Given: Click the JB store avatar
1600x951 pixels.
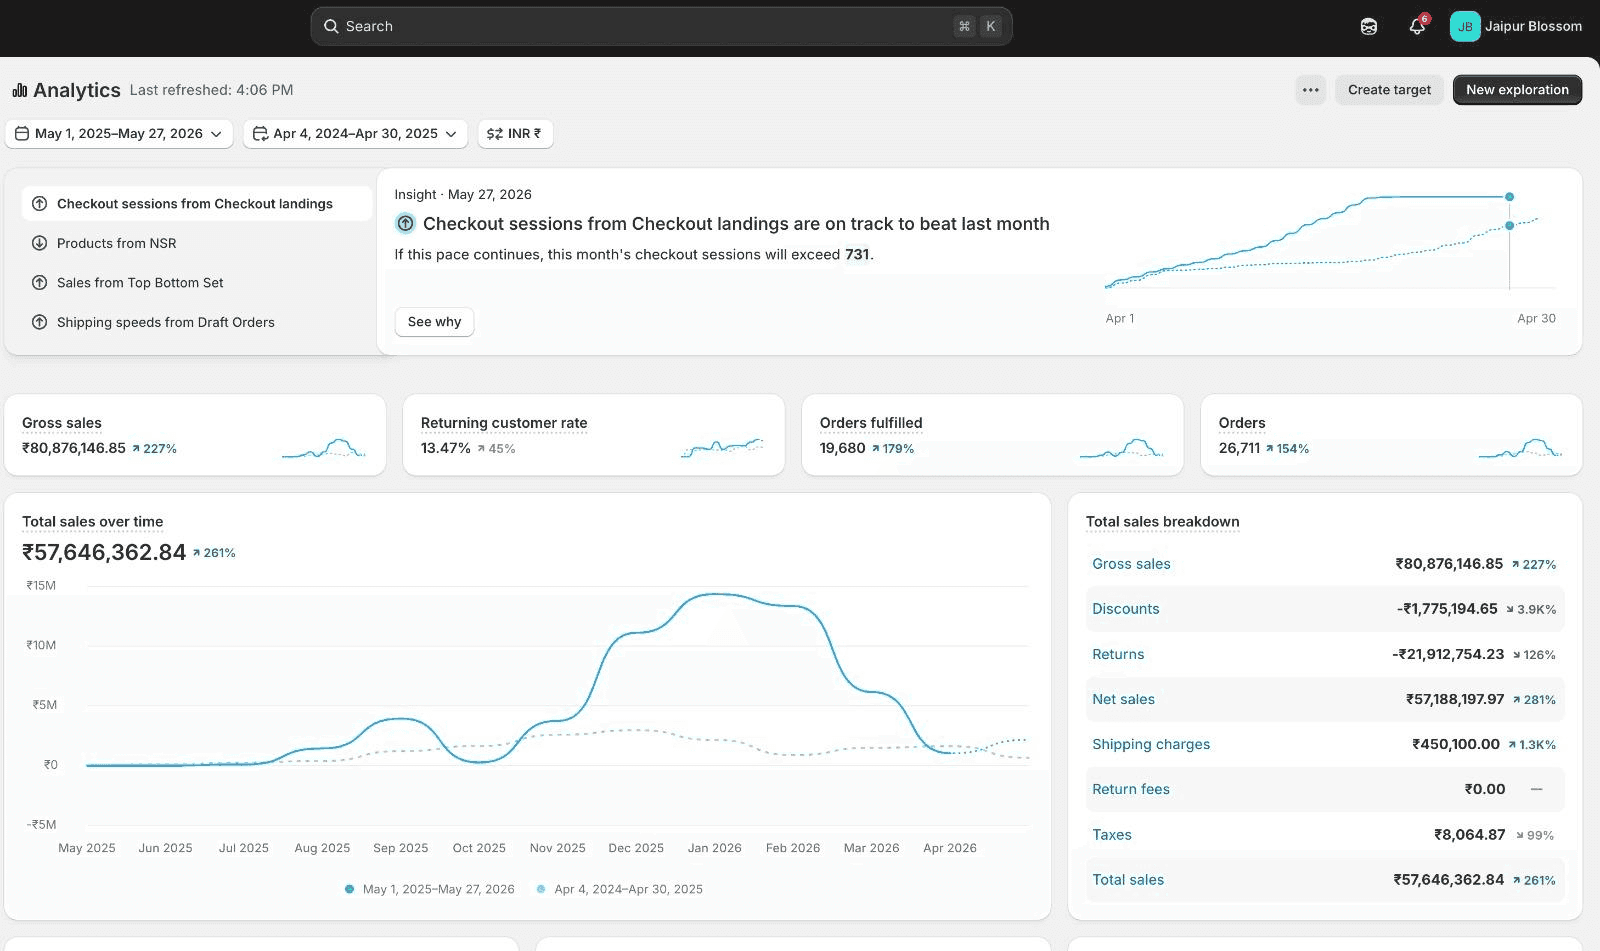Looking at the screenshot, I should coord(1465,26).
